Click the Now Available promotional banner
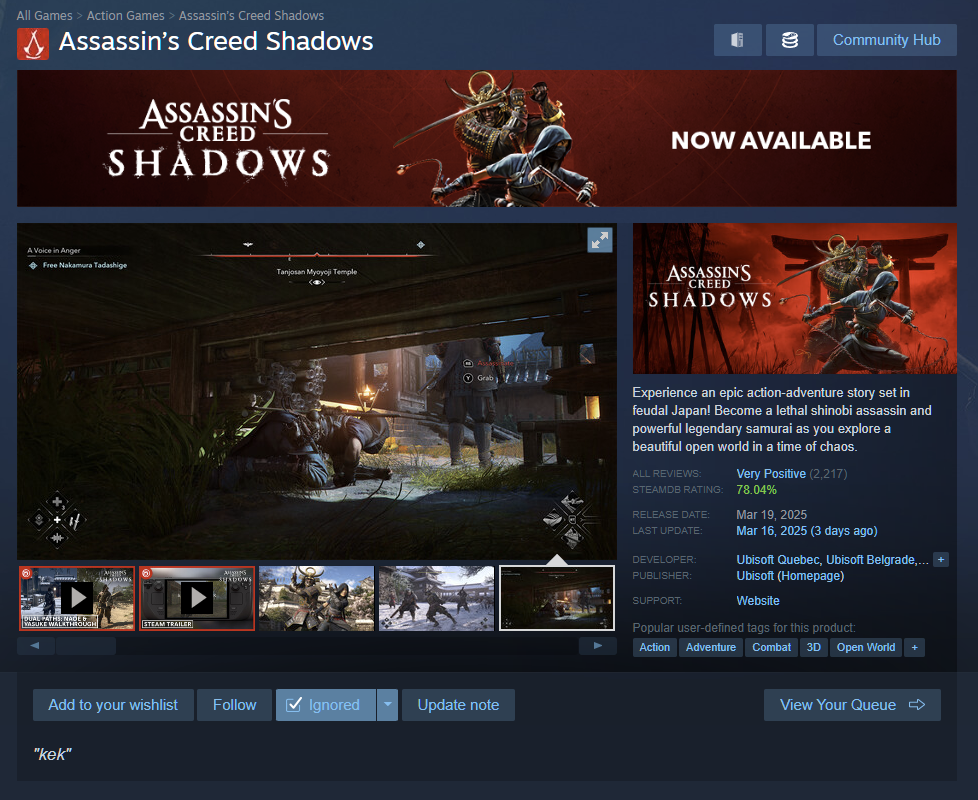 tap(487, 138)
